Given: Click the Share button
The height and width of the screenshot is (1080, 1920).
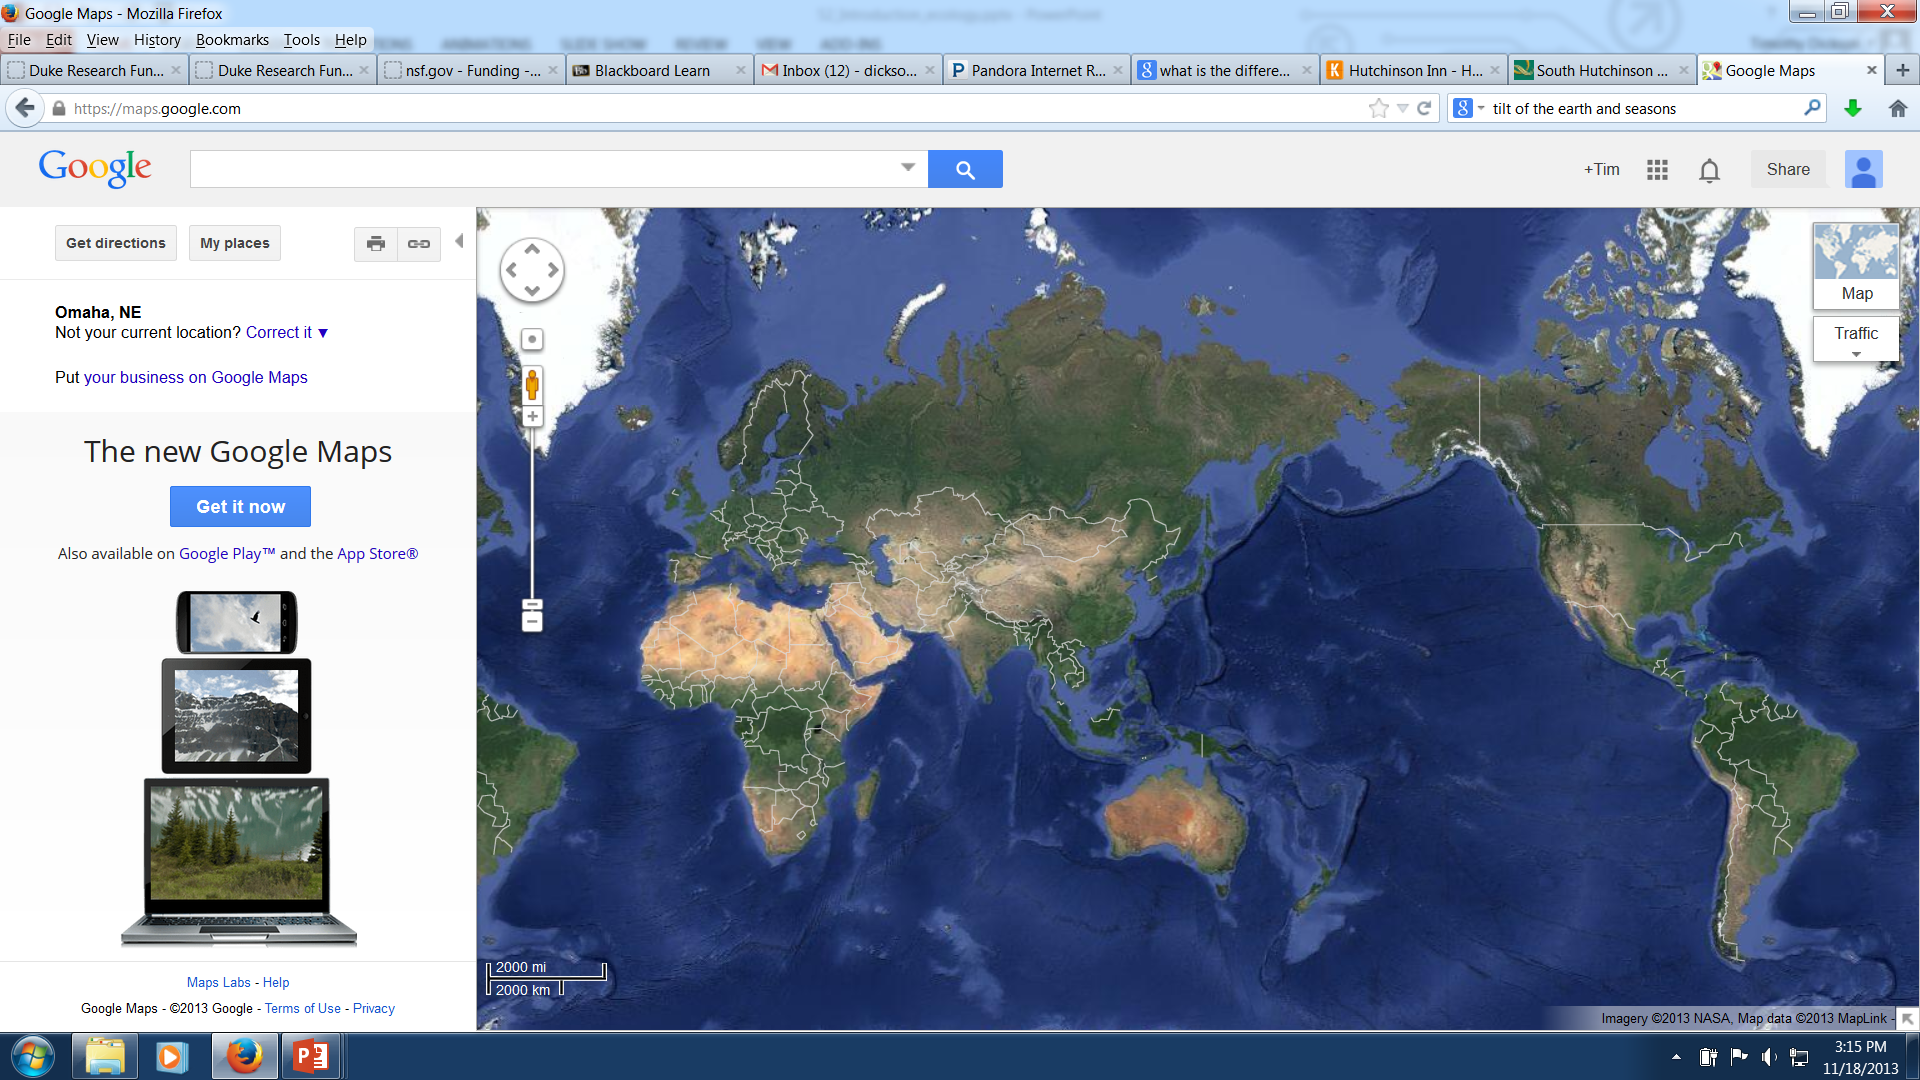Looking at the screenshot, I should [x=1788, y=170].
